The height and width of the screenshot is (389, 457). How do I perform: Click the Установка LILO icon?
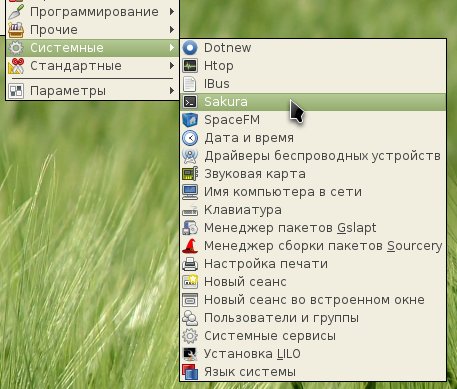click(x=190, y=354)
